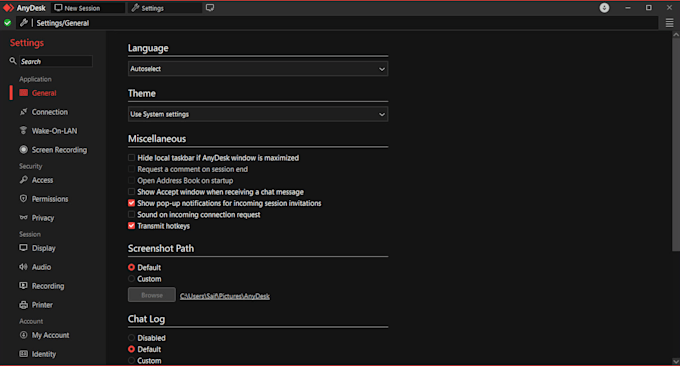Open the New Session tab

(88, 8)
